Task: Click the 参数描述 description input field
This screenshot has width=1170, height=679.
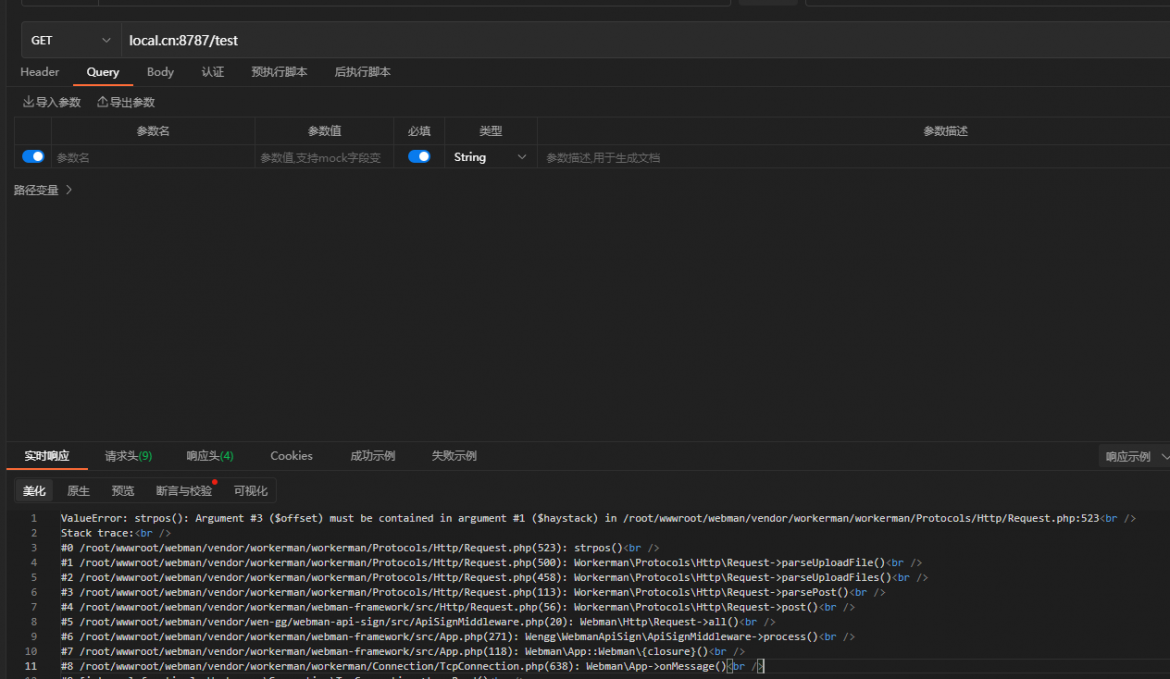Action: 854,157
